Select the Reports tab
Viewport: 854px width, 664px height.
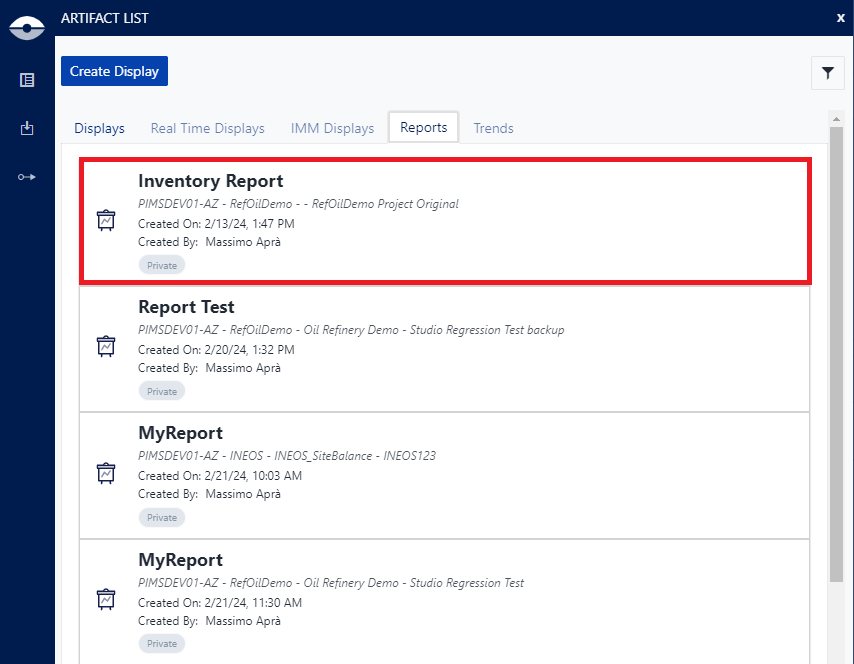pos(423,127)
